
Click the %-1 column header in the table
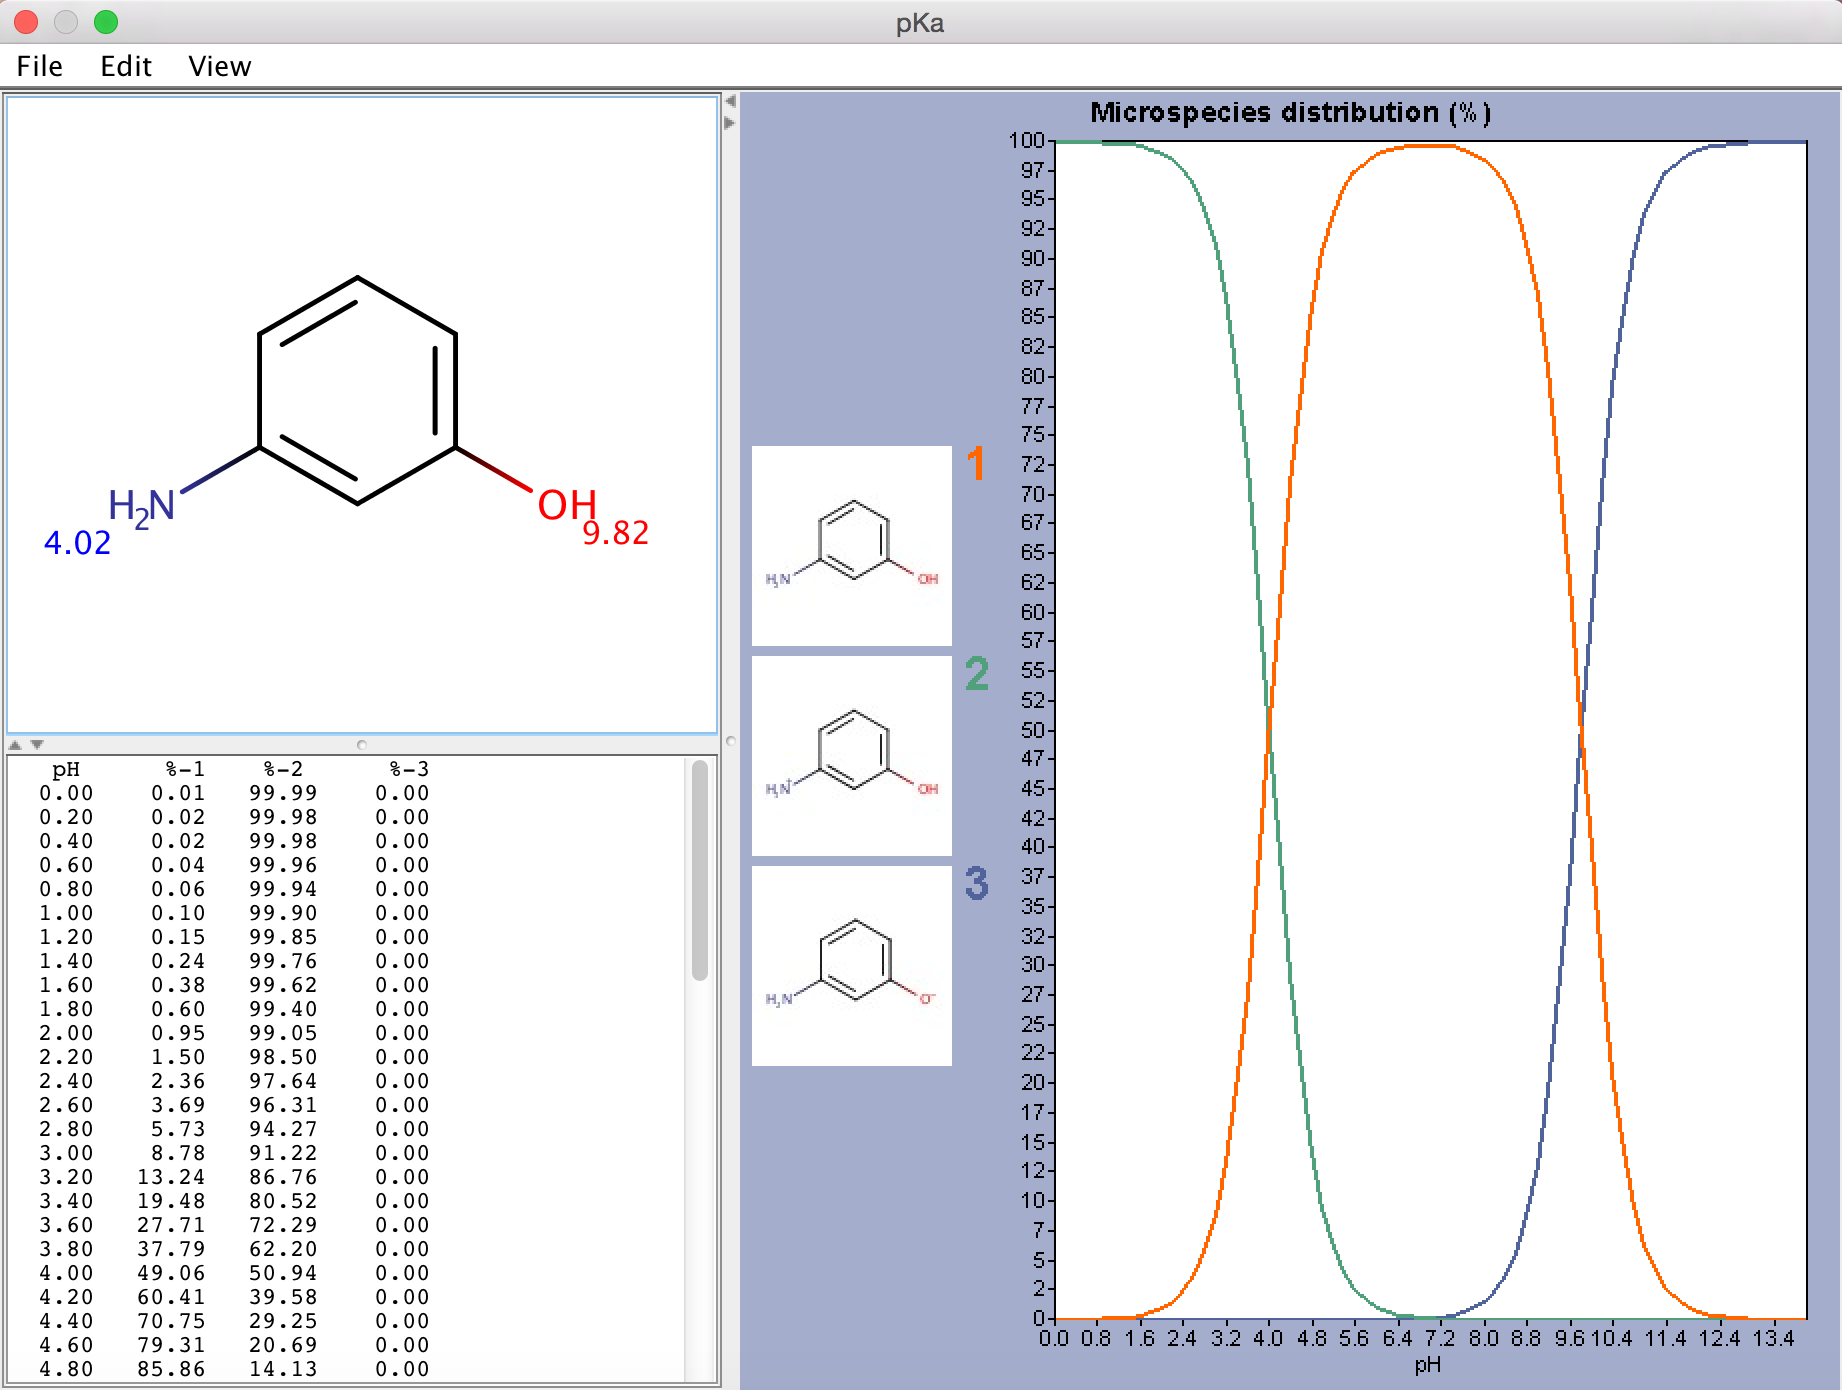point(185,769)
